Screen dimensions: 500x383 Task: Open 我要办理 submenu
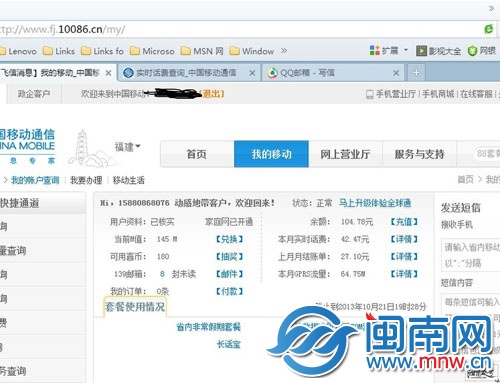tap(86, 180)
